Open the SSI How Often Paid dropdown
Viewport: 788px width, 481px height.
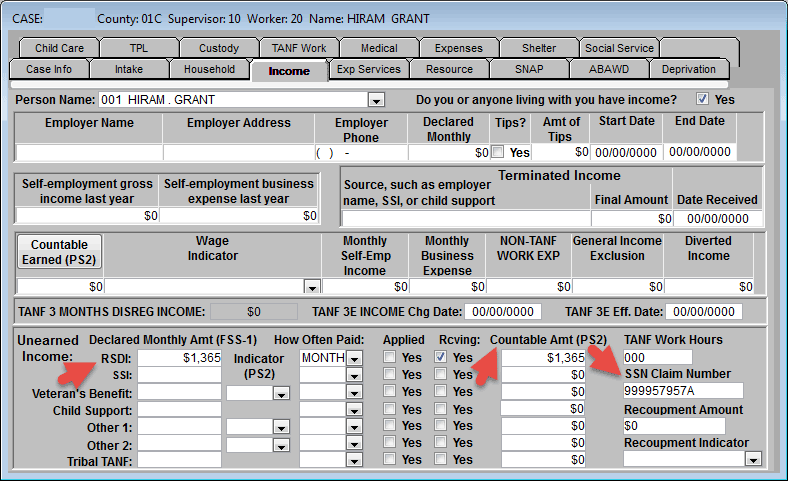pyautogui.click(x=354, y=375)
